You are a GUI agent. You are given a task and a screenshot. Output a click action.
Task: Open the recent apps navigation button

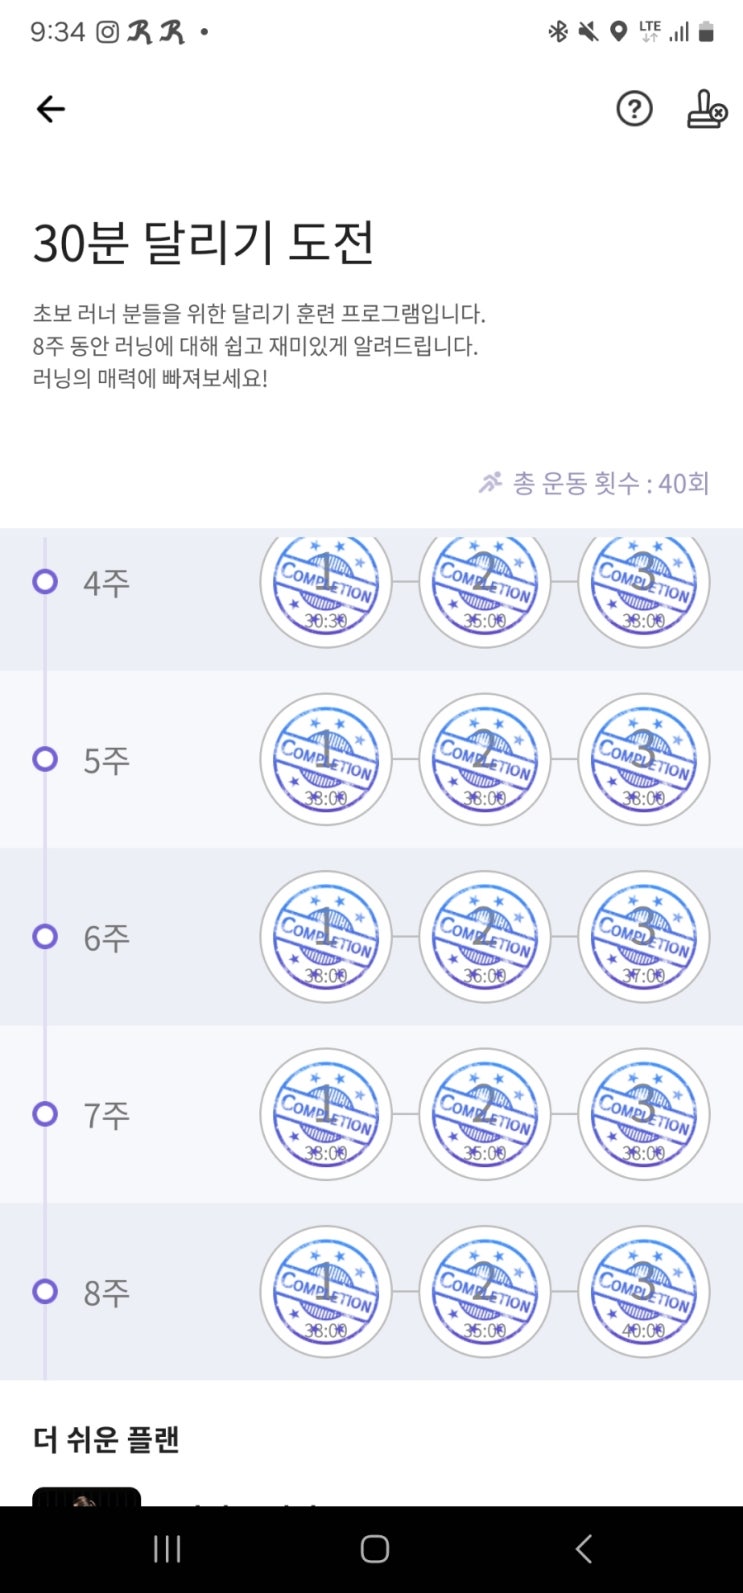tap(167, 1549)
